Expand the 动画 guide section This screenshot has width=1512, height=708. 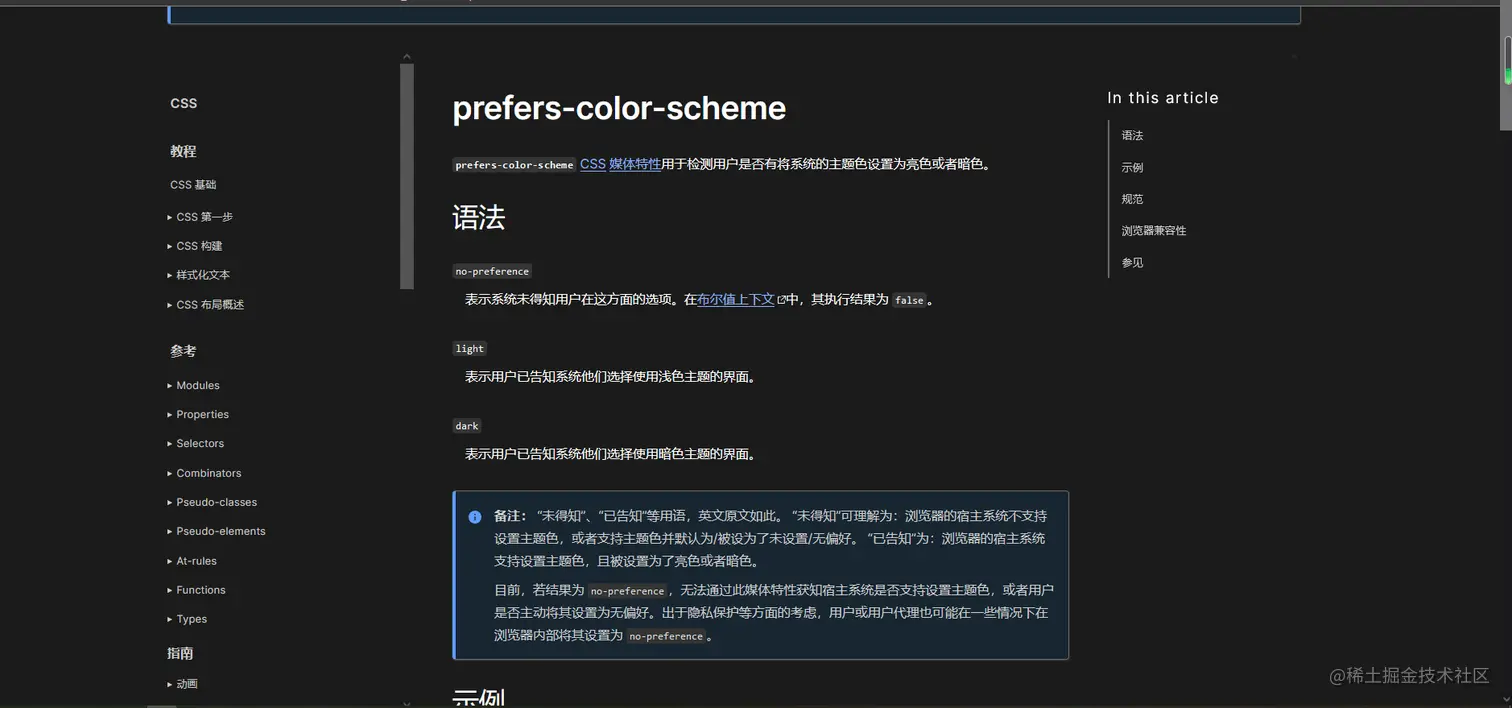pos(182,685)
